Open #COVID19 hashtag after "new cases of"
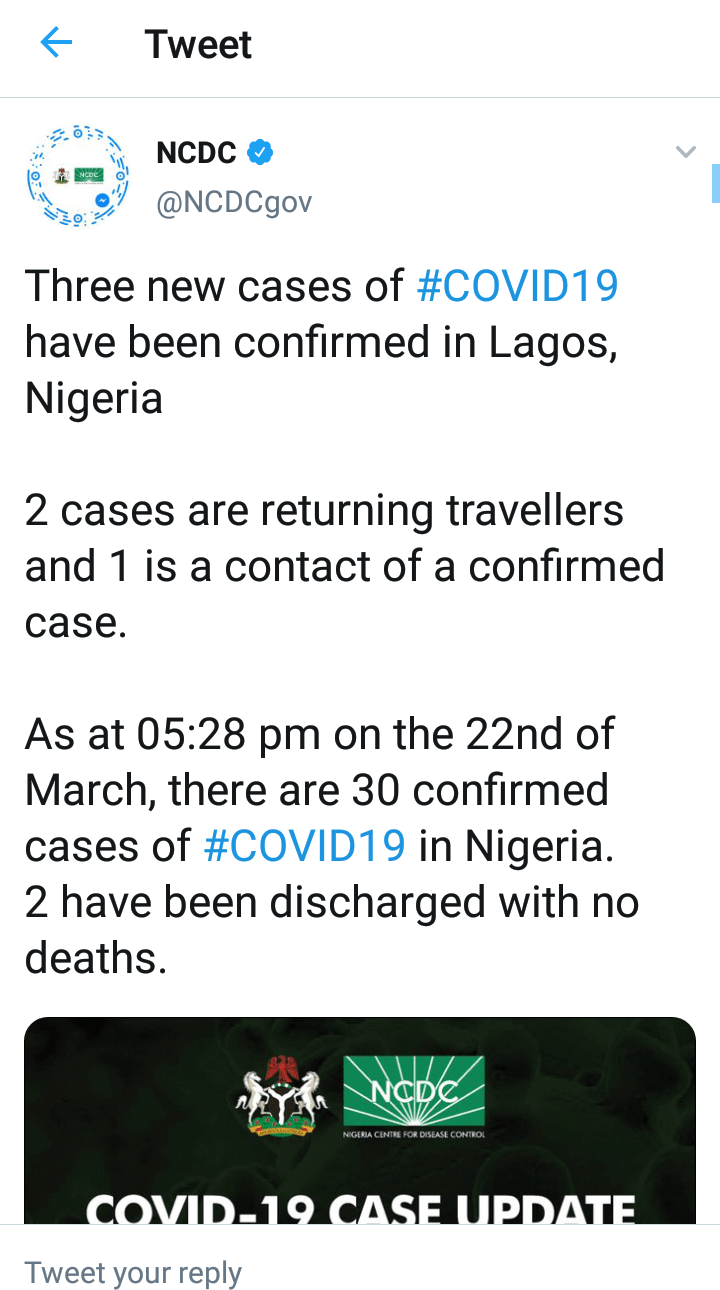Screen dimensions: 720x1290 517,286
